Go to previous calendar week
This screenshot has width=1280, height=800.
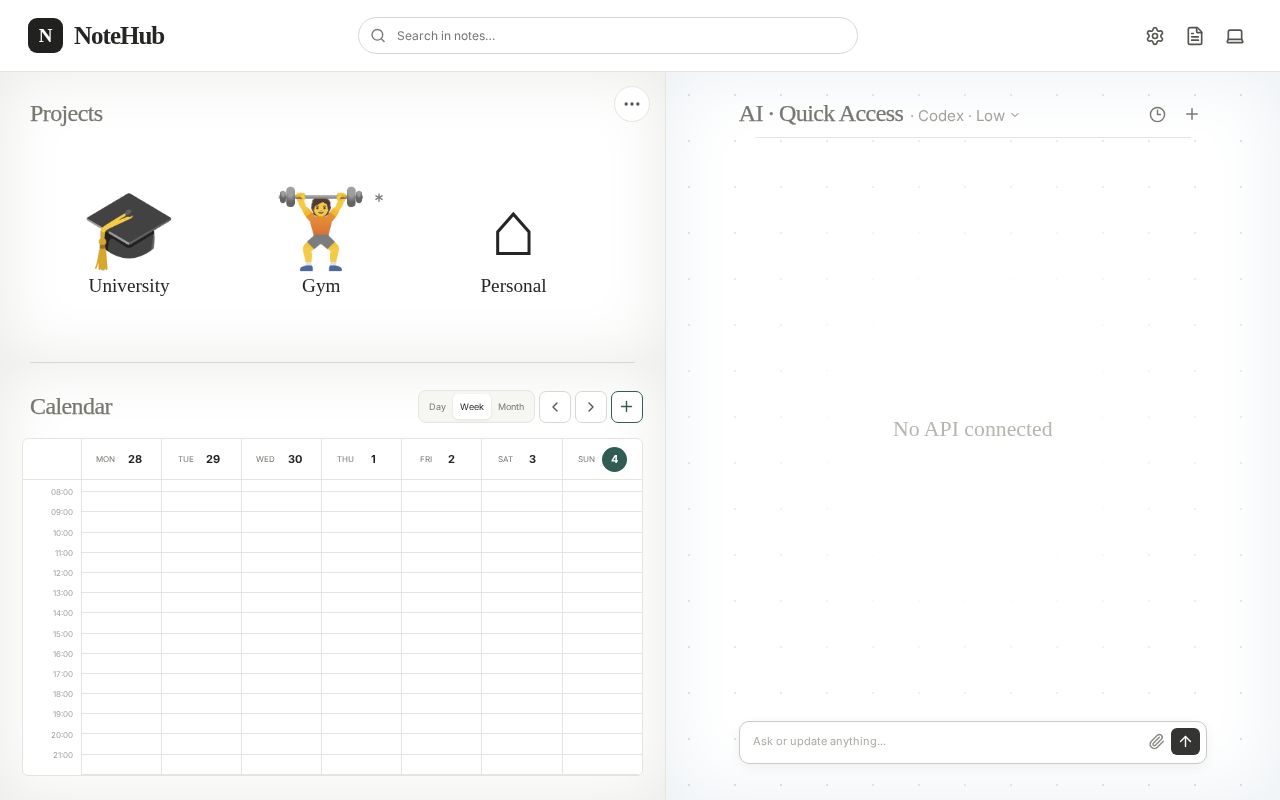(555, 407)
